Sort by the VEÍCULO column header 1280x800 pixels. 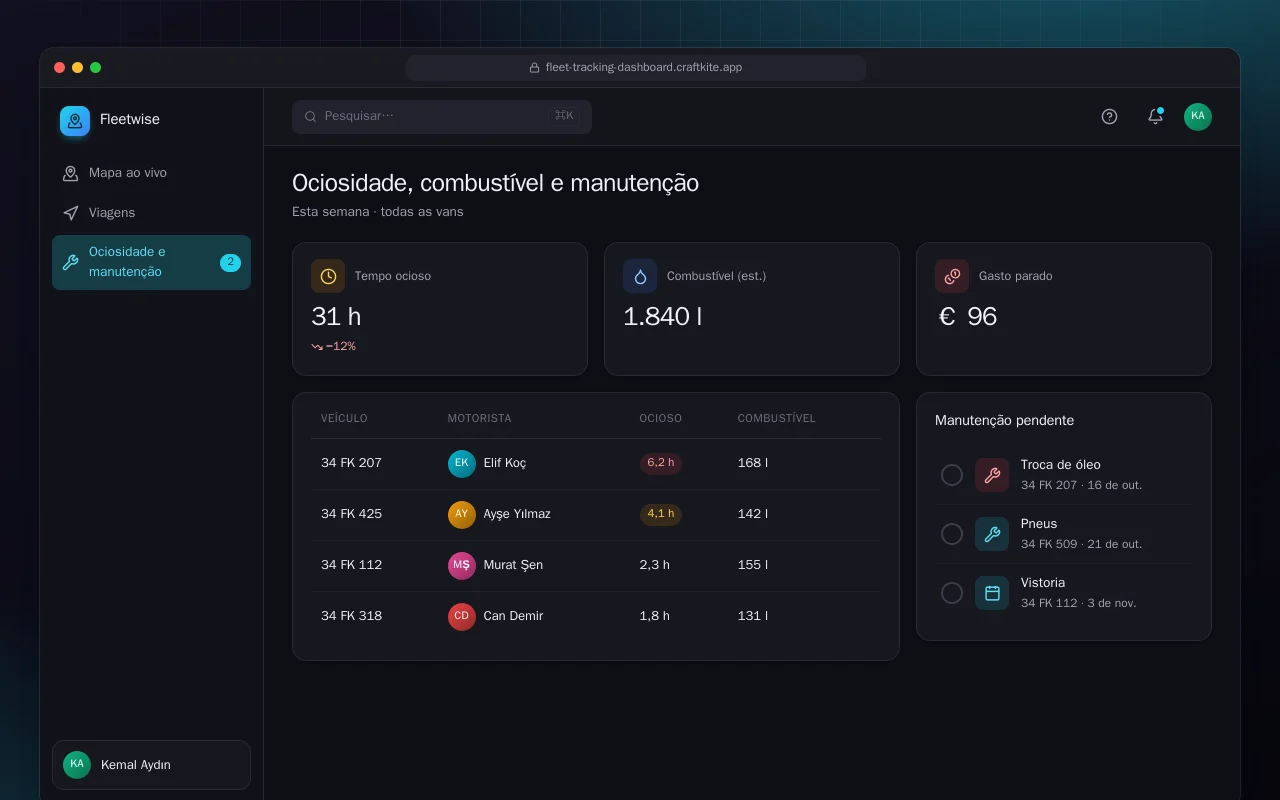344,418
